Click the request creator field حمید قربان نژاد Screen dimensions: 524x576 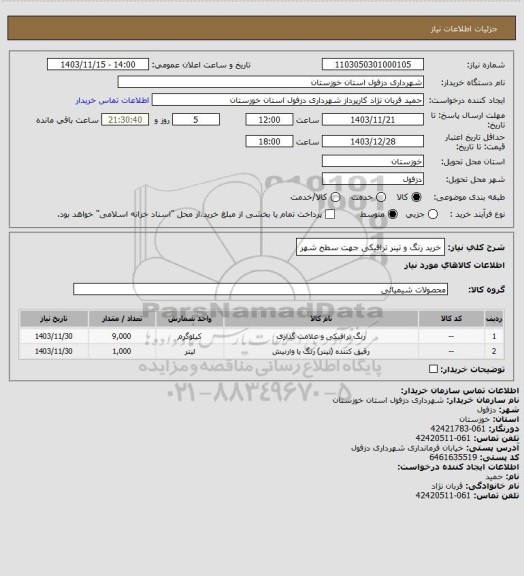288,100
